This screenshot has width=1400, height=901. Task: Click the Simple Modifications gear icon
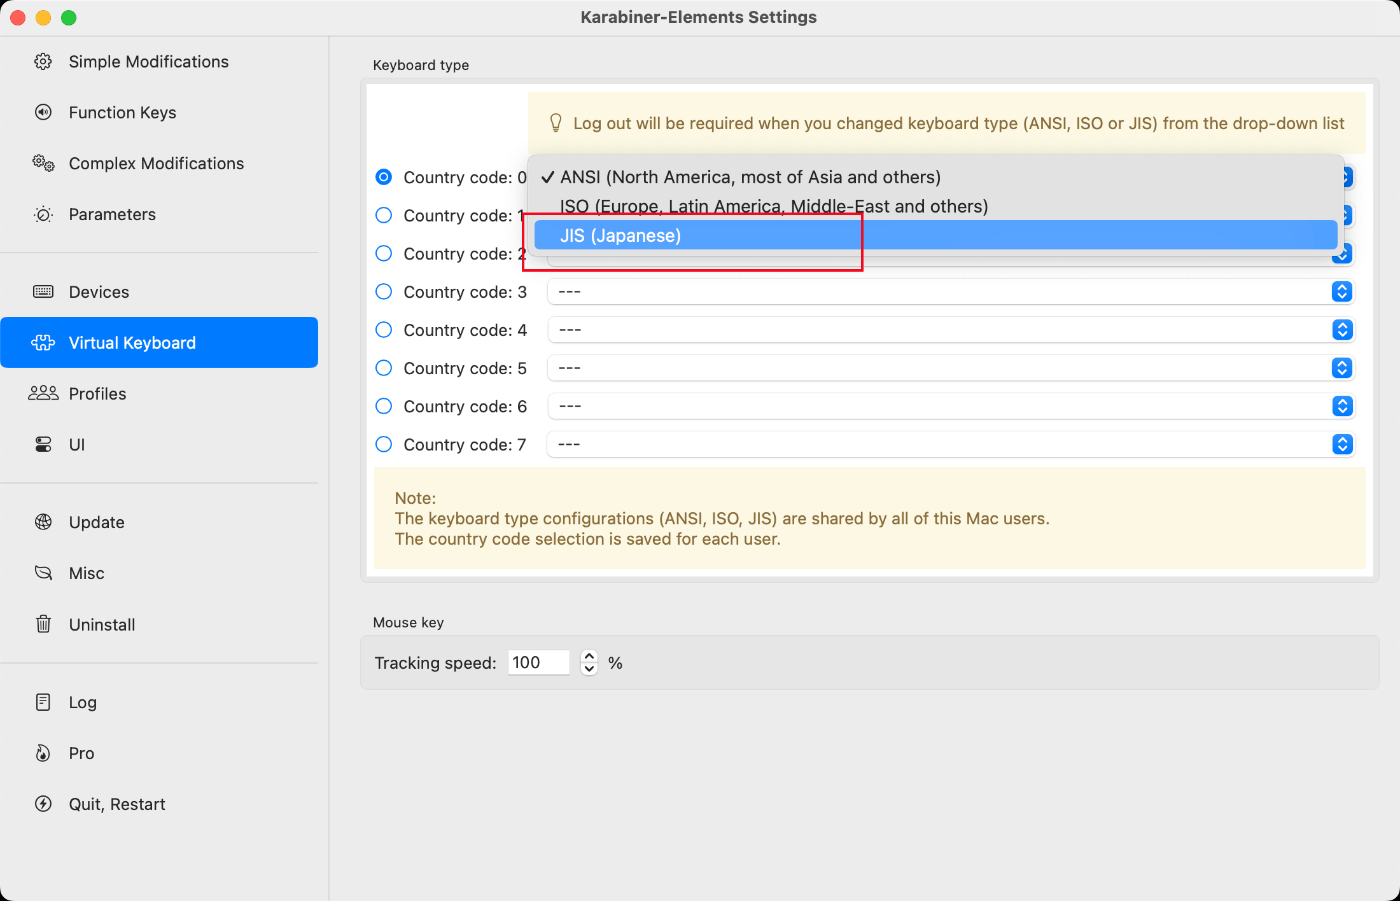(43, 62)
